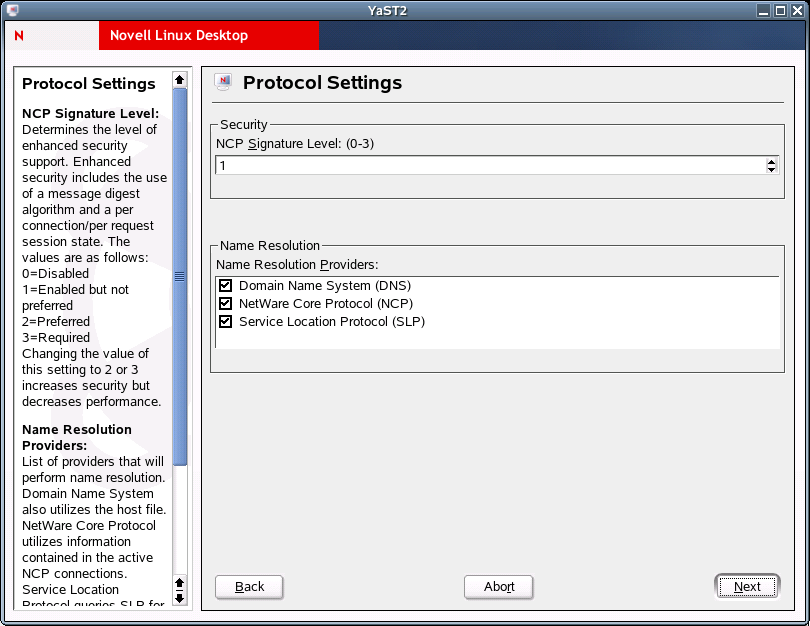Image resolution: width=810 pixels, height=626 pixels.
Task: Click the Novell N logo icon
Action: pyautogui.click(x=19, y=36)
